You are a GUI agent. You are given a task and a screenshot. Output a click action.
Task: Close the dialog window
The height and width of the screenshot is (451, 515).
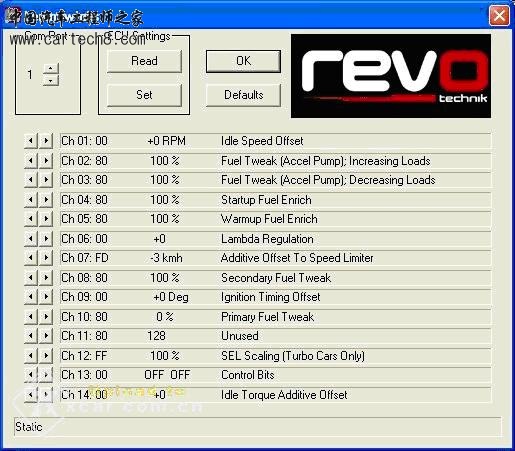click(x=499, y=15)
